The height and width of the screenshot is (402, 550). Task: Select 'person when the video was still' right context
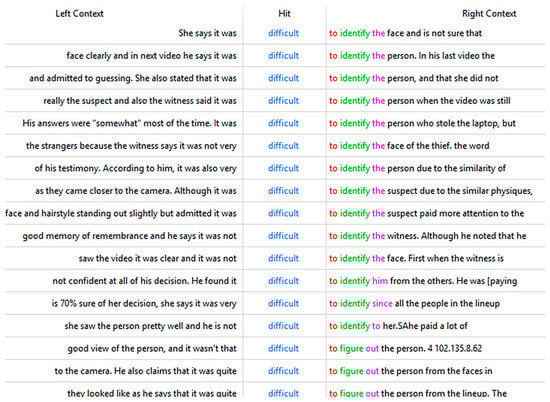[449, 101]
